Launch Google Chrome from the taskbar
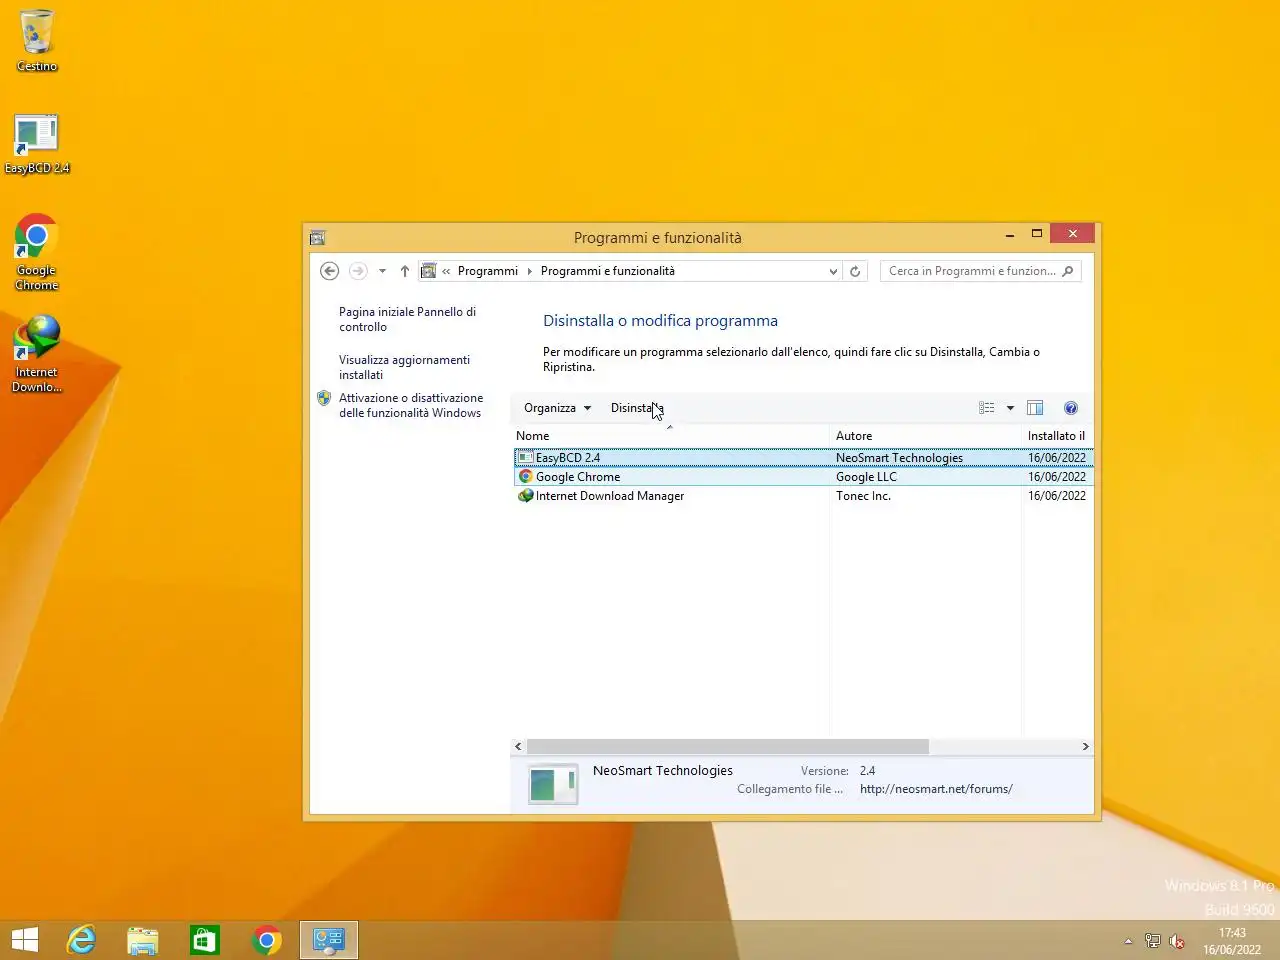 click(267, 940)
